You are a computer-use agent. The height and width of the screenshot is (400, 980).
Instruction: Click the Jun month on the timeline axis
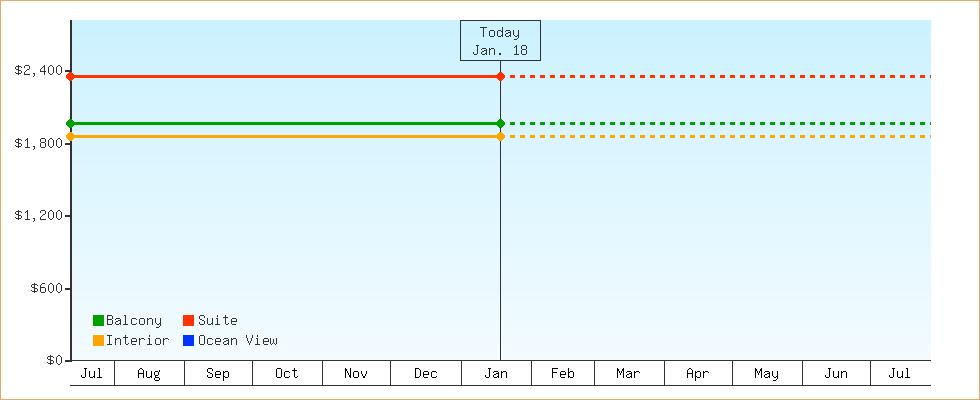coord(836,374)
